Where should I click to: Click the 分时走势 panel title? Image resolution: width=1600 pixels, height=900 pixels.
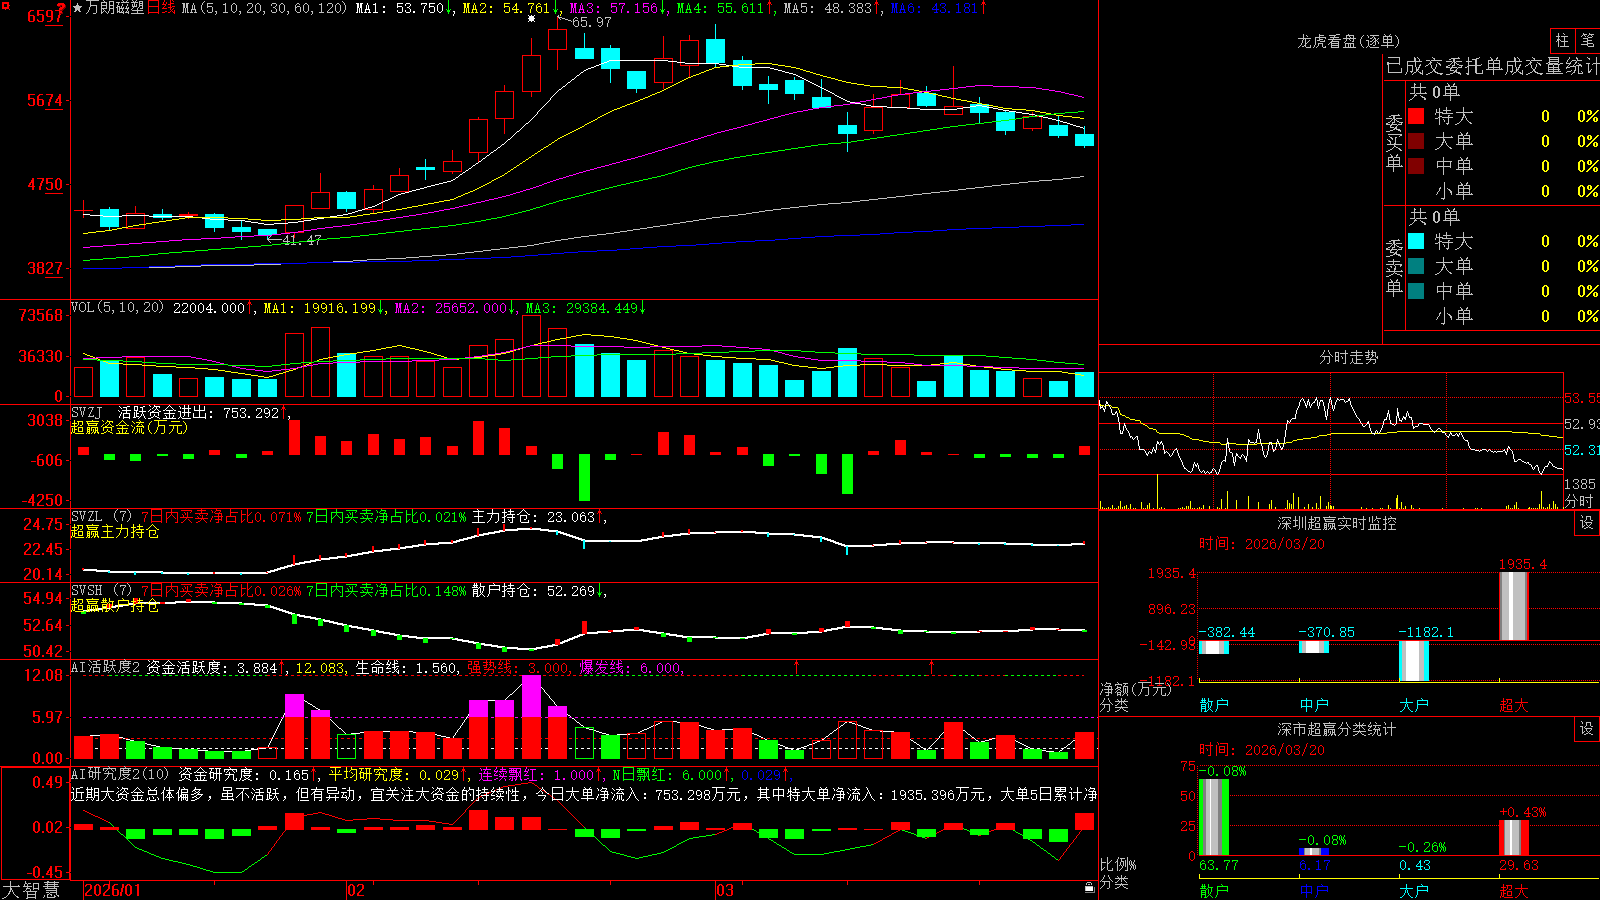tap(1348, 357)
